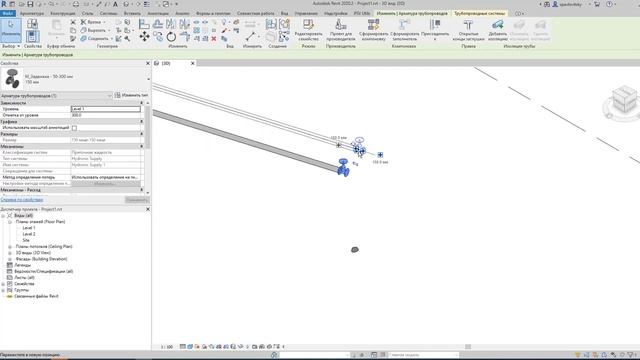Select Level 1 in project browser
This screenshot has height=360, width=640.
(29, 228)
